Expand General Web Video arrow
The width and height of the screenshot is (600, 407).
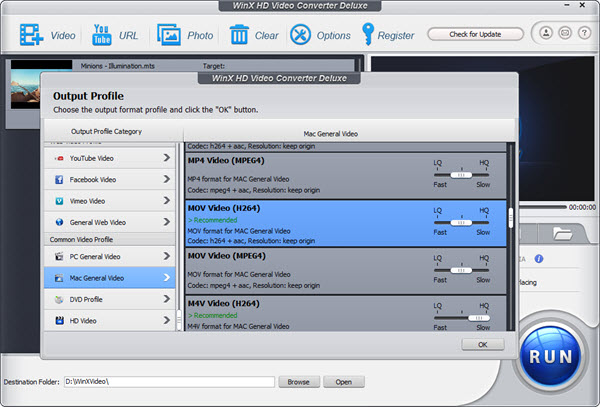click(x=166, y=222)
